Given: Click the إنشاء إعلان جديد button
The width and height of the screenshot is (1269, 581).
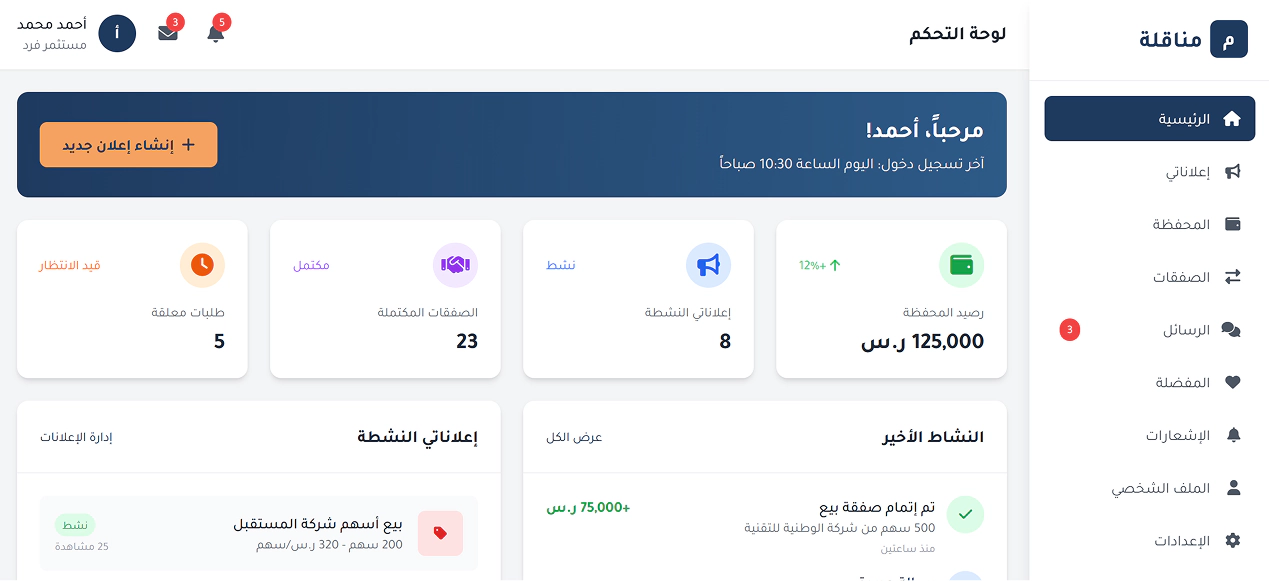Looking at the screenshot, I should point(128,144).
